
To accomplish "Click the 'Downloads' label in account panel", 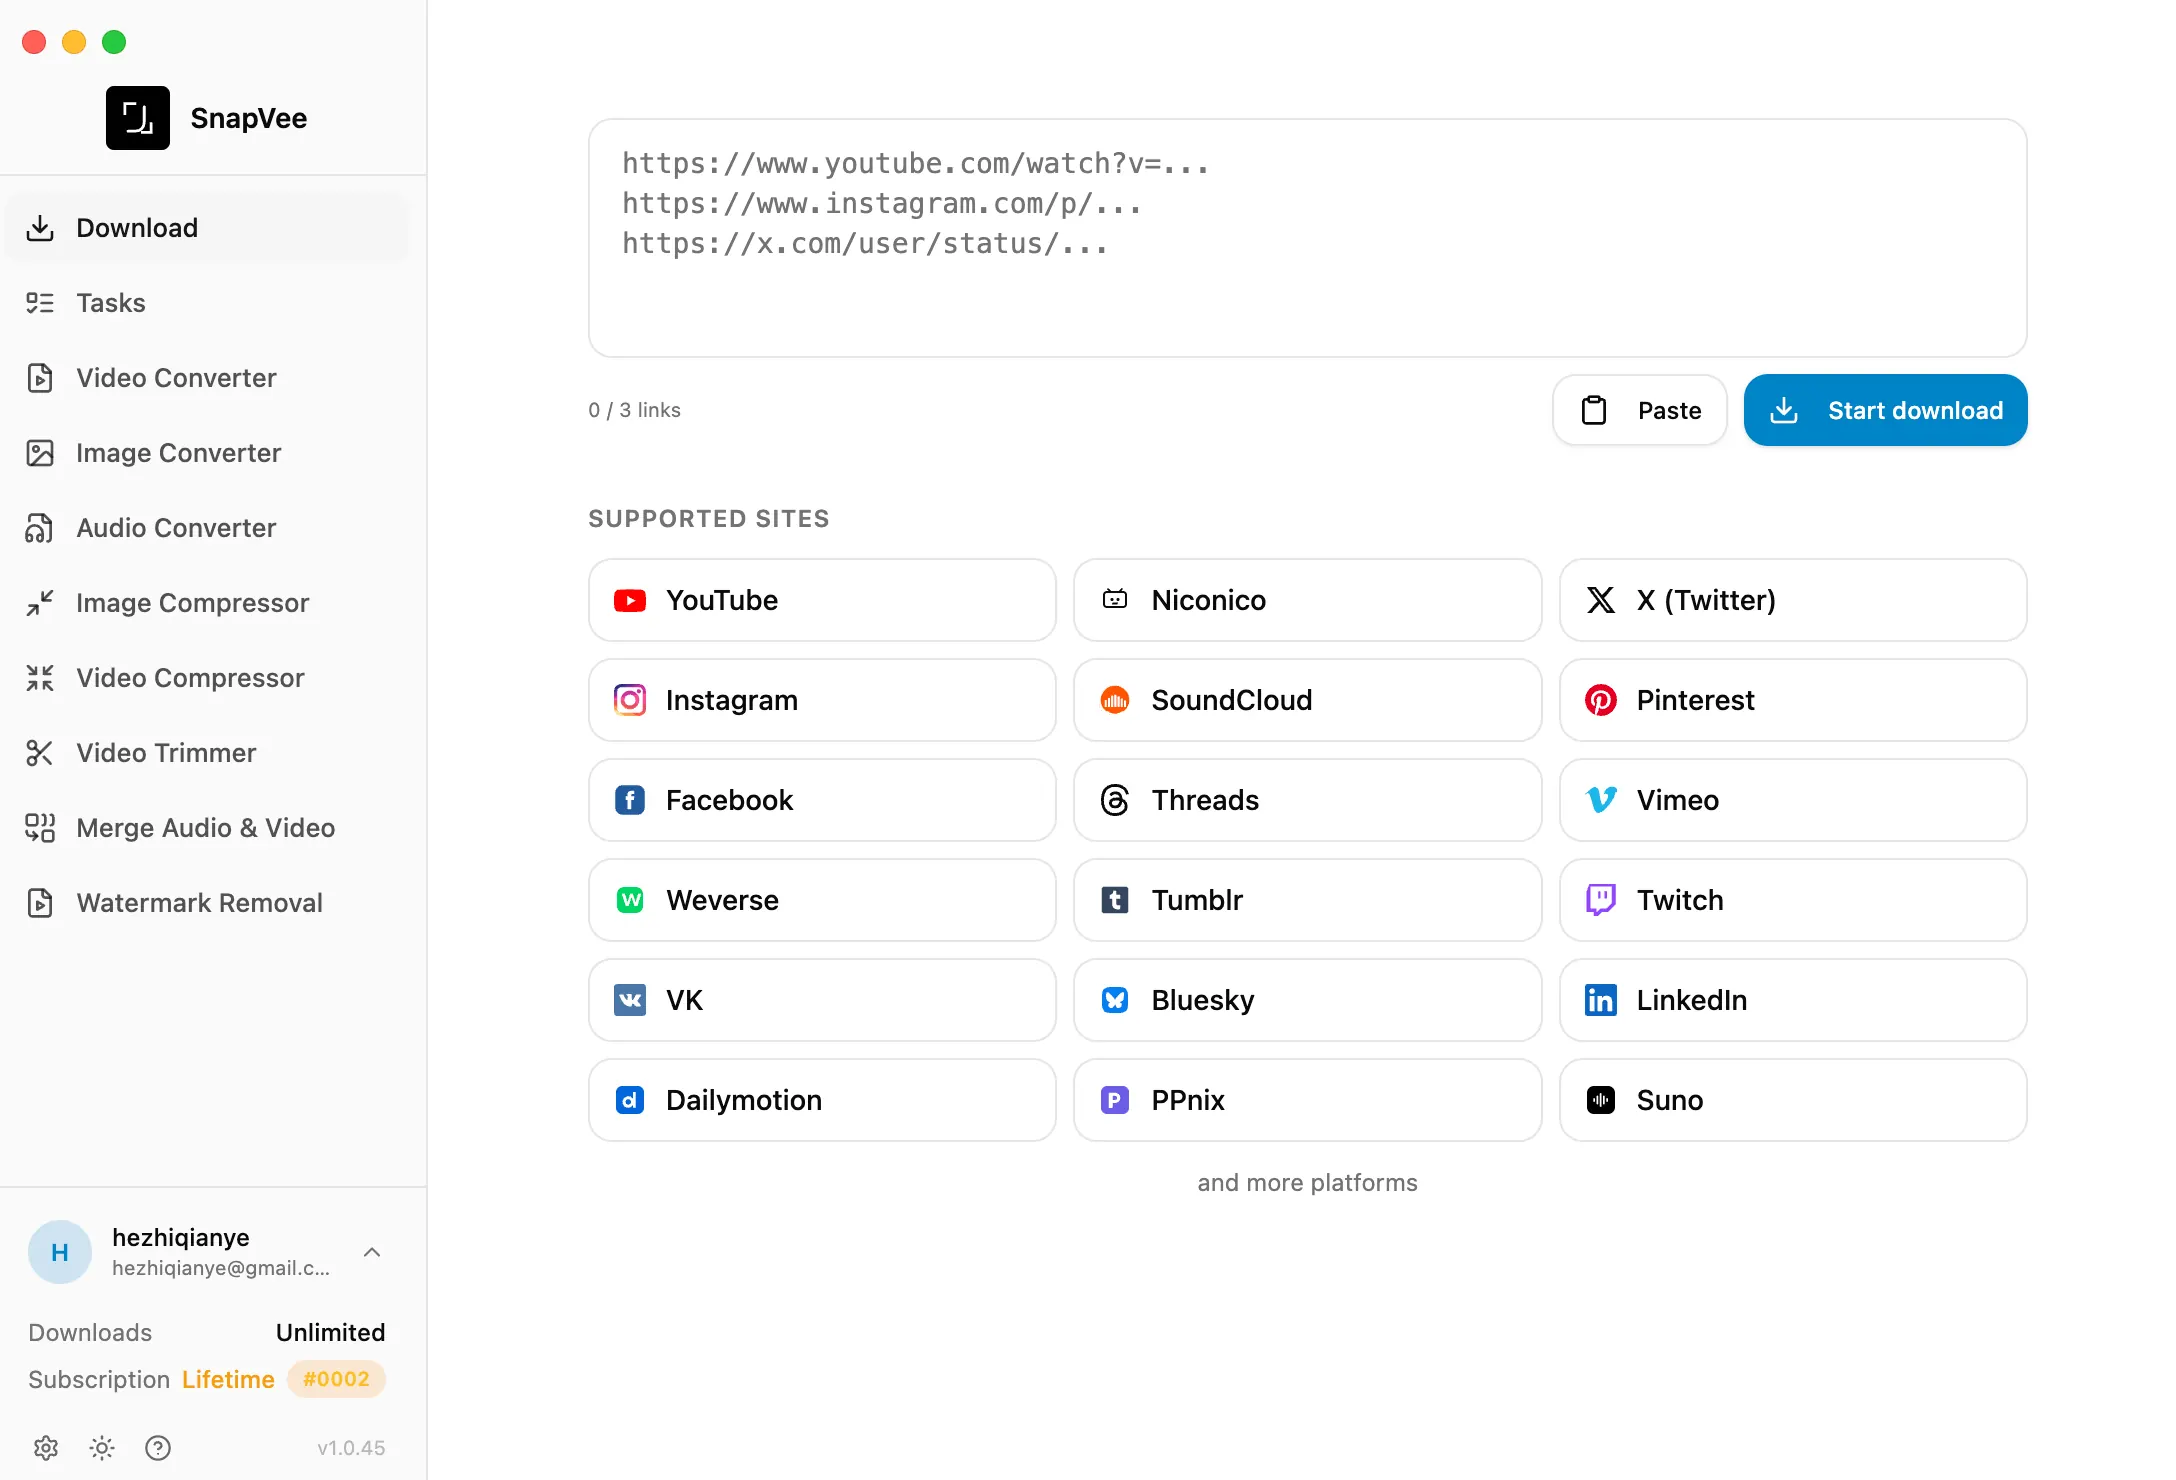I will [x=90, y=1333].
